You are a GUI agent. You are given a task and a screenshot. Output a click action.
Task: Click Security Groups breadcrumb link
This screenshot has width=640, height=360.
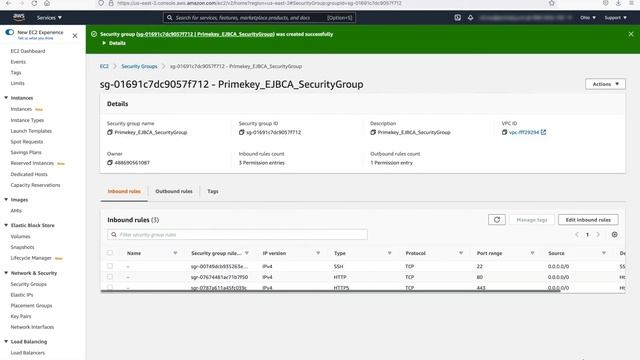click(139, 66)
